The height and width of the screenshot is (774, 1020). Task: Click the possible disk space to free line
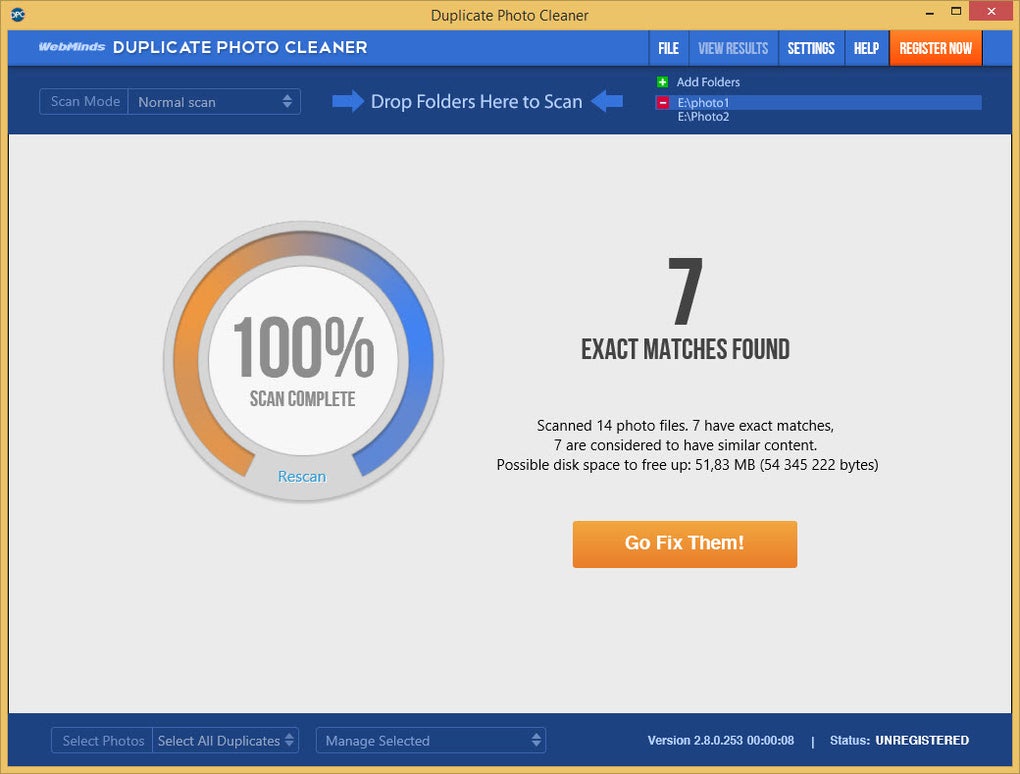click(687, 465)
